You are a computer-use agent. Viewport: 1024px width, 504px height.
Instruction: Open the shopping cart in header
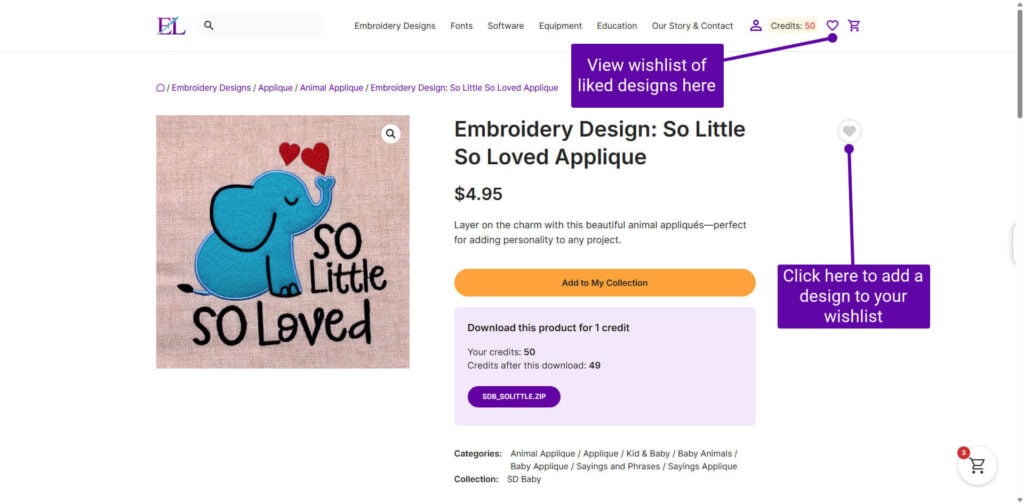click(854, 26)
